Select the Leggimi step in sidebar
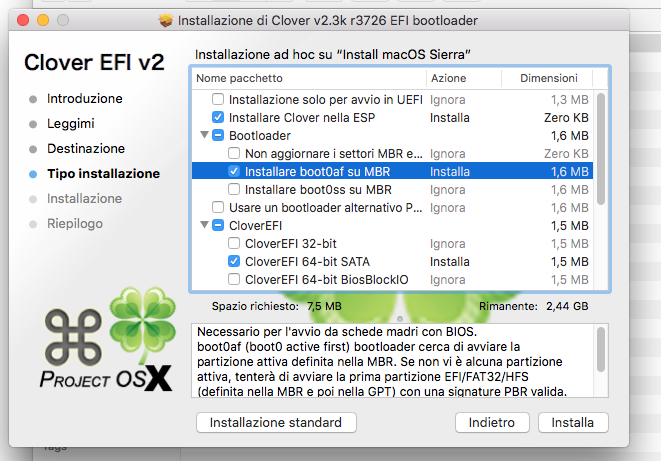This screenshot has width=661, height=461. 71,123
